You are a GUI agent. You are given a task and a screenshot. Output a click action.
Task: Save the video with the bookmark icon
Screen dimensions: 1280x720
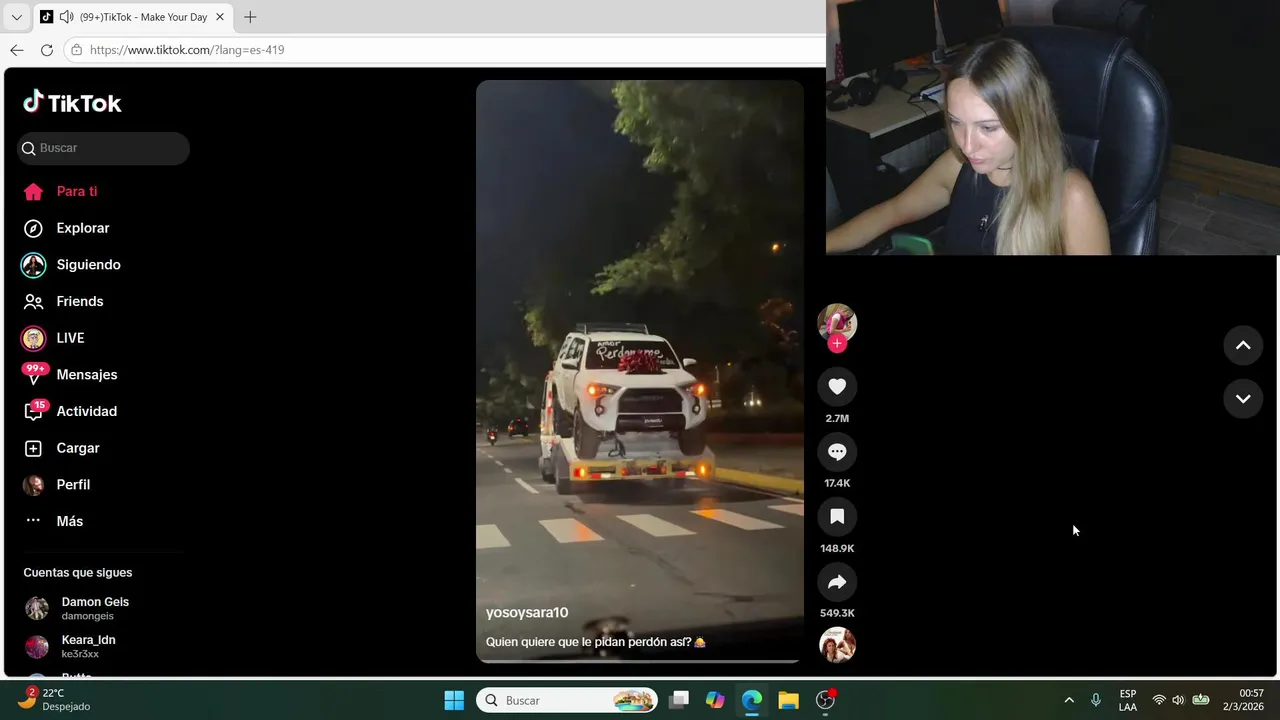837,517
